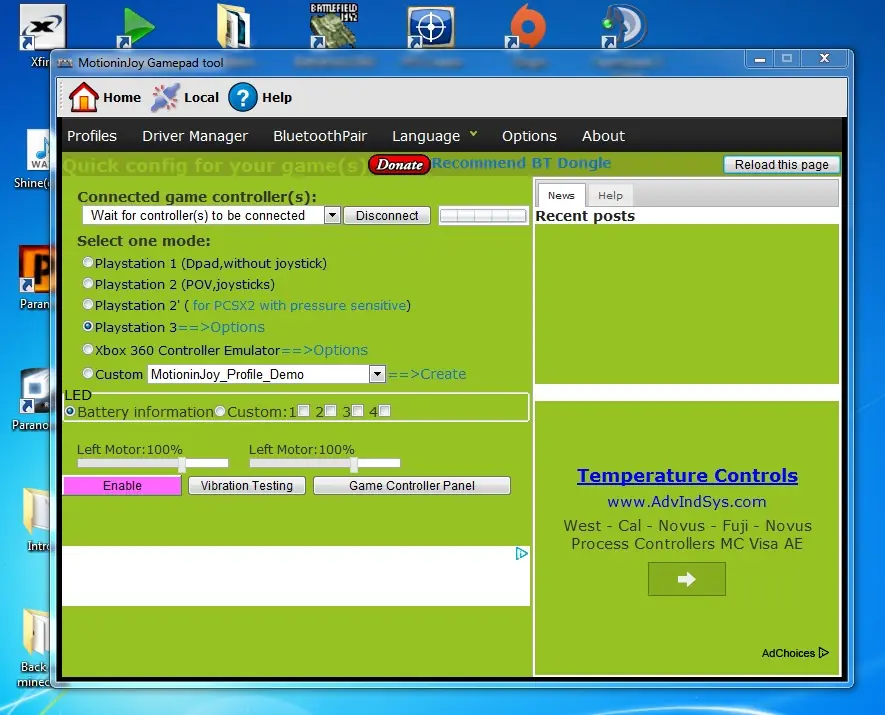The image size is (885, 715).
Task: Open the TeamSpeak headset desktop shortcut
Action: point(625,27)
